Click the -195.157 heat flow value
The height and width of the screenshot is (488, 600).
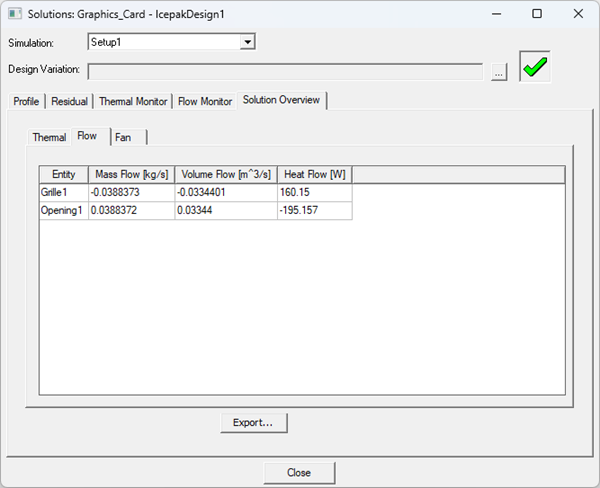315,210
